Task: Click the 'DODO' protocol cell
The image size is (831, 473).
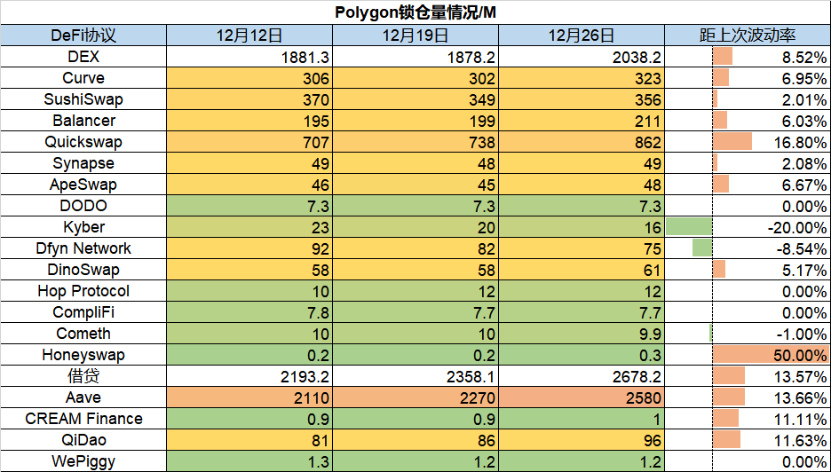Action: pyautogui.click(x=83, y=205)
